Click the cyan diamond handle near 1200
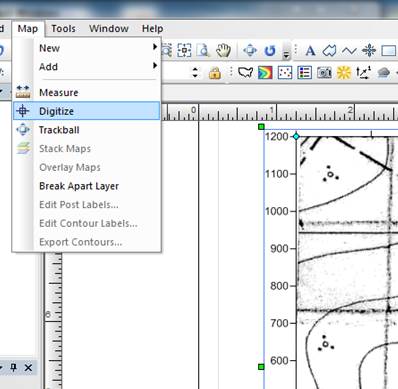 [x=296, y=136]
